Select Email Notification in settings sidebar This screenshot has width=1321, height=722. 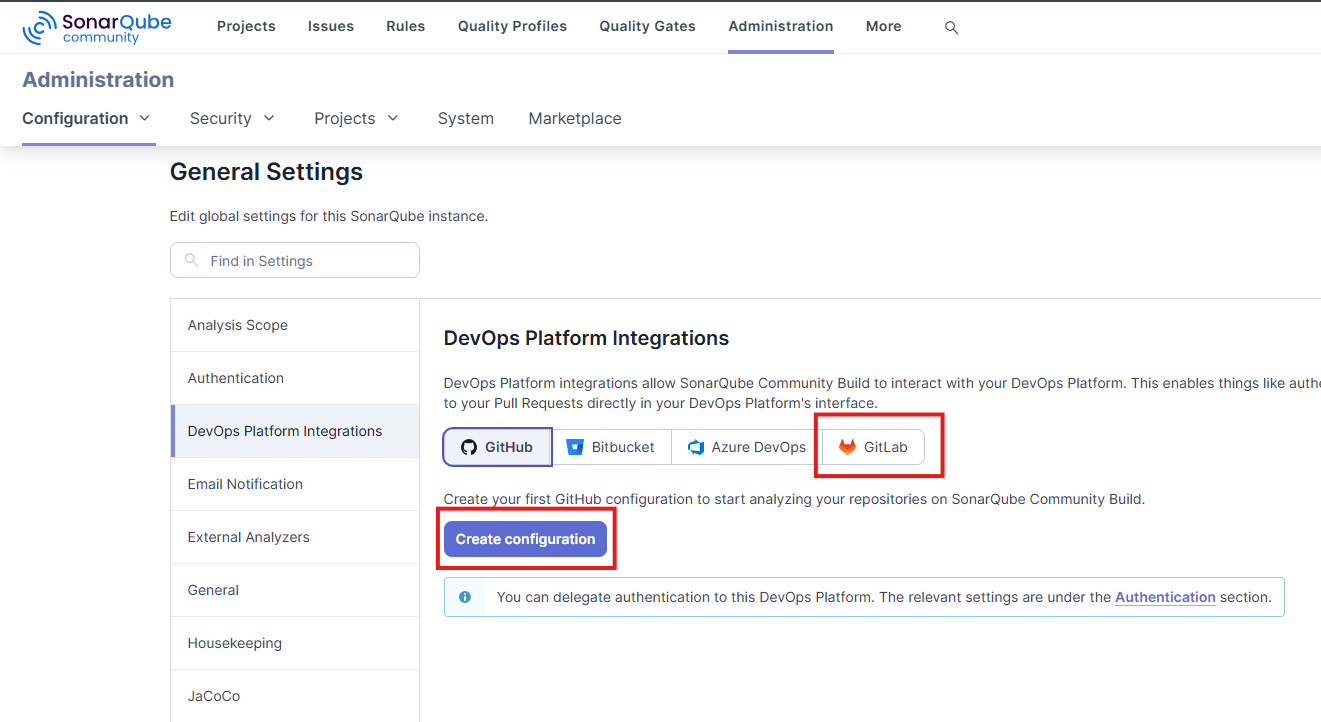(x=295, y=484)
